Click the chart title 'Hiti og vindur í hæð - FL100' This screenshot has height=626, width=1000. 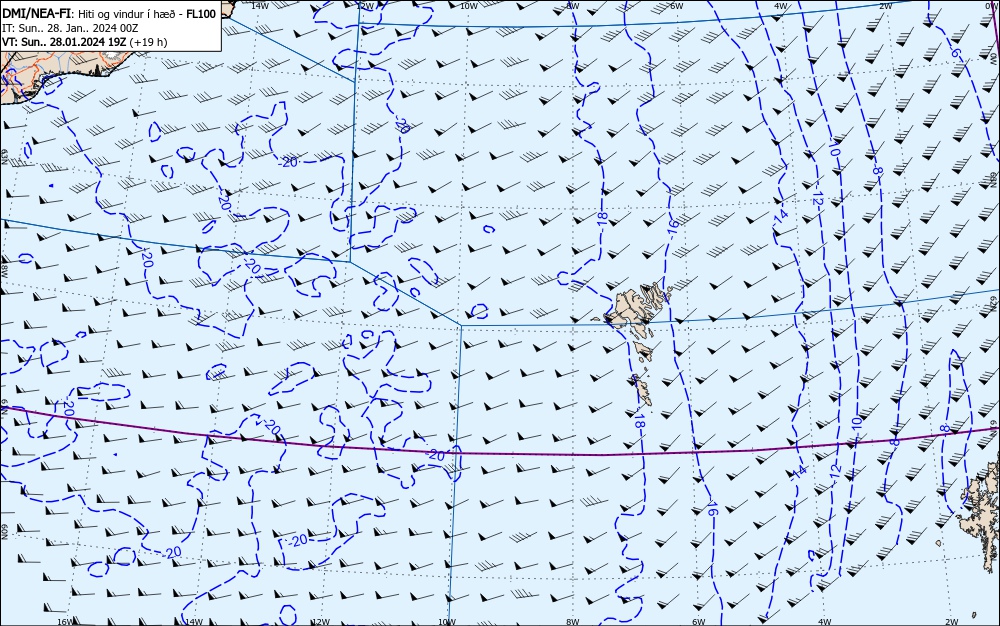[147, 14]
